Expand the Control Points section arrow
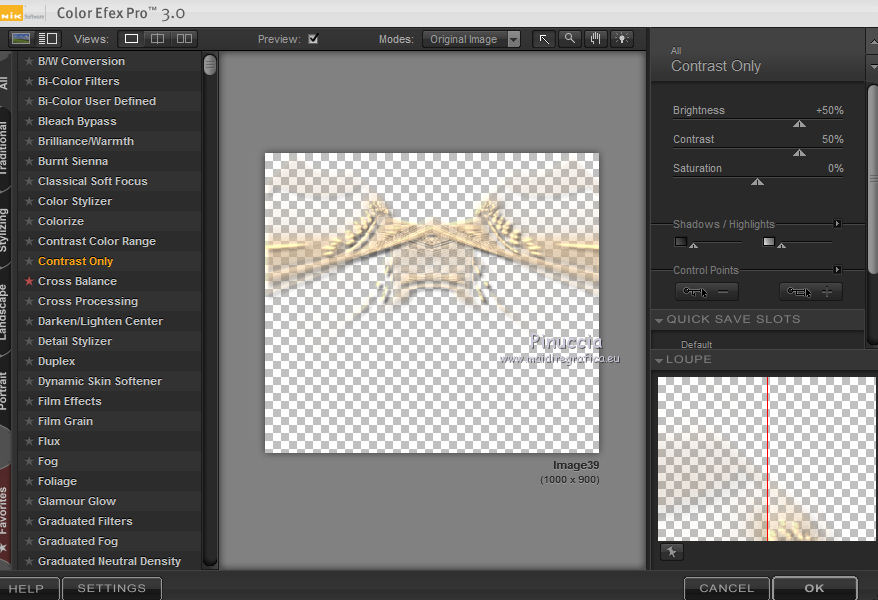This screenshot has width=878, height=600. point(837,270)
